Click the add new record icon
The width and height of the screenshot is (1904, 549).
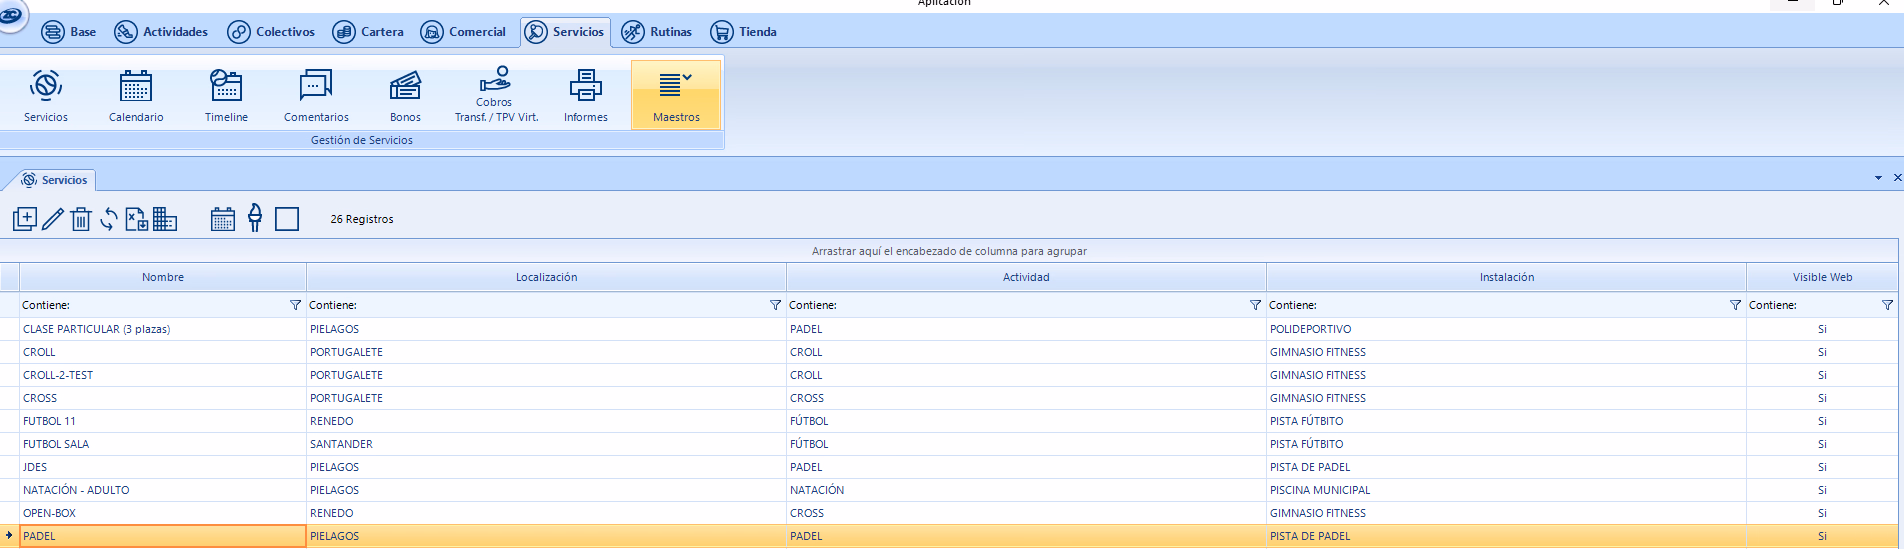pyautogui.click(x=25, y=219)
